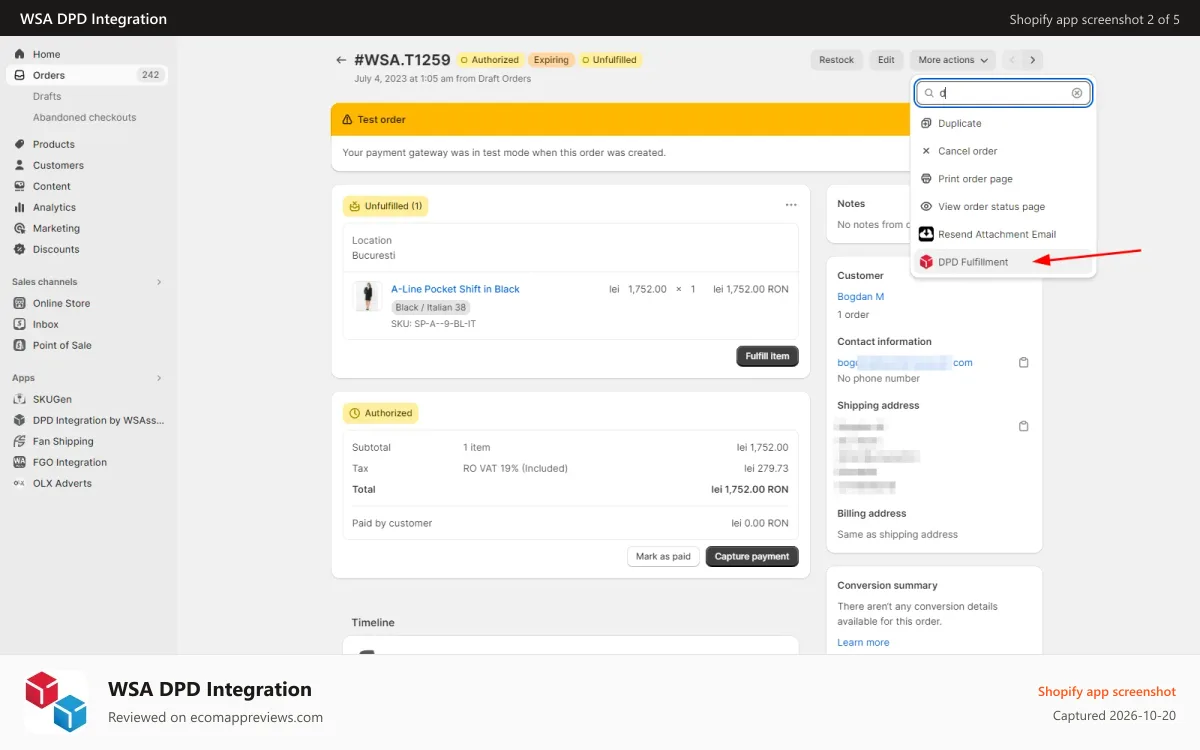Open Learn more conversion link

863,642
